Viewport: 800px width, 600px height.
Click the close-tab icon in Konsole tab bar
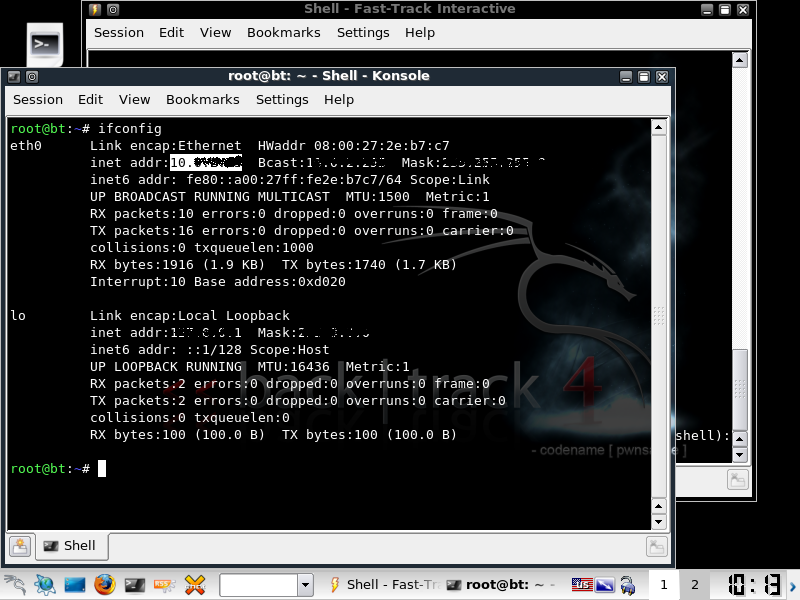pyautogui.click(x=657, y=546)
